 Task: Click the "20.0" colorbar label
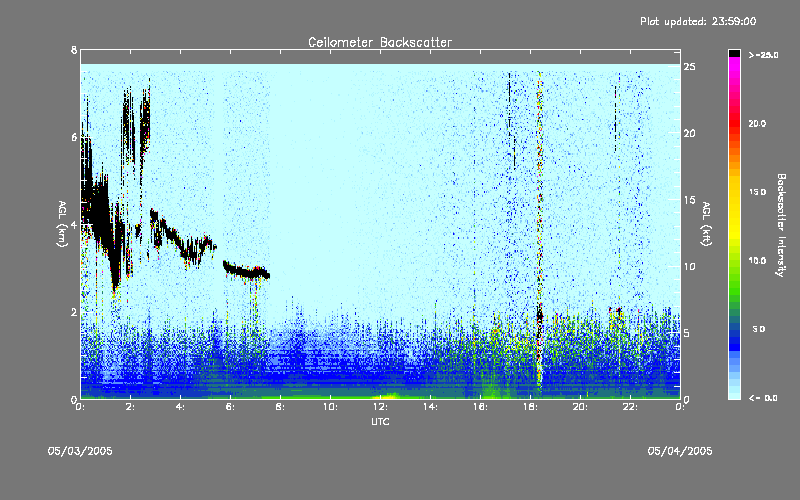(757, 123)
